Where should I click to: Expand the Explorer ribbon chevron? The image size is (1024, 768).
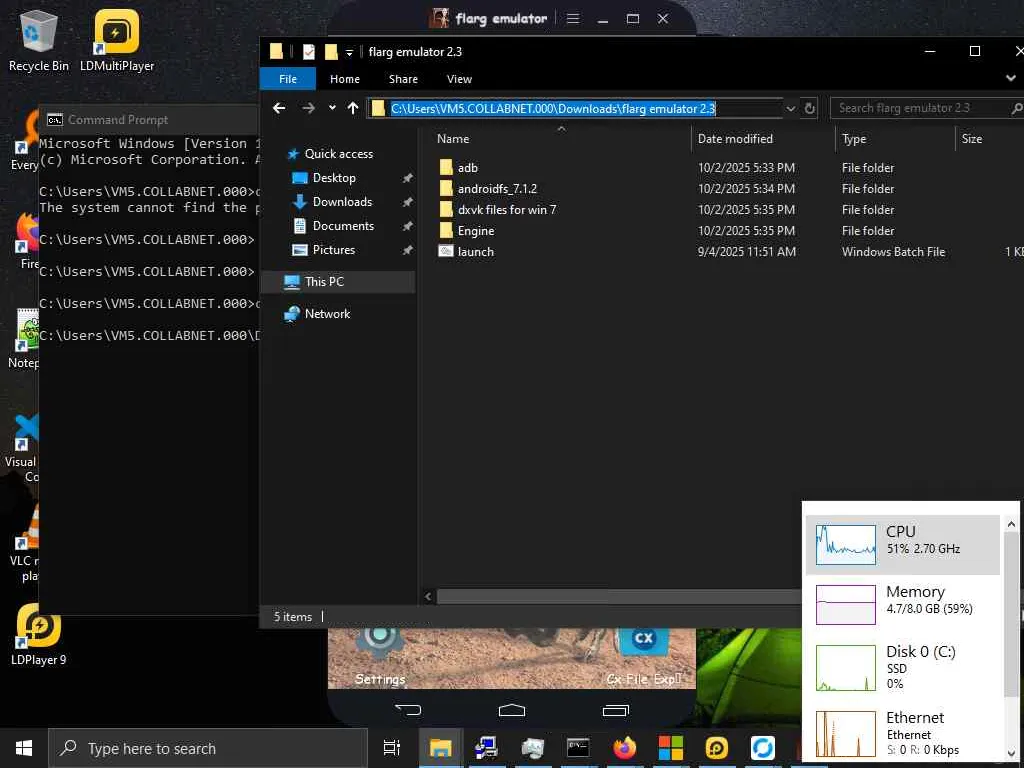point(1011,78)
